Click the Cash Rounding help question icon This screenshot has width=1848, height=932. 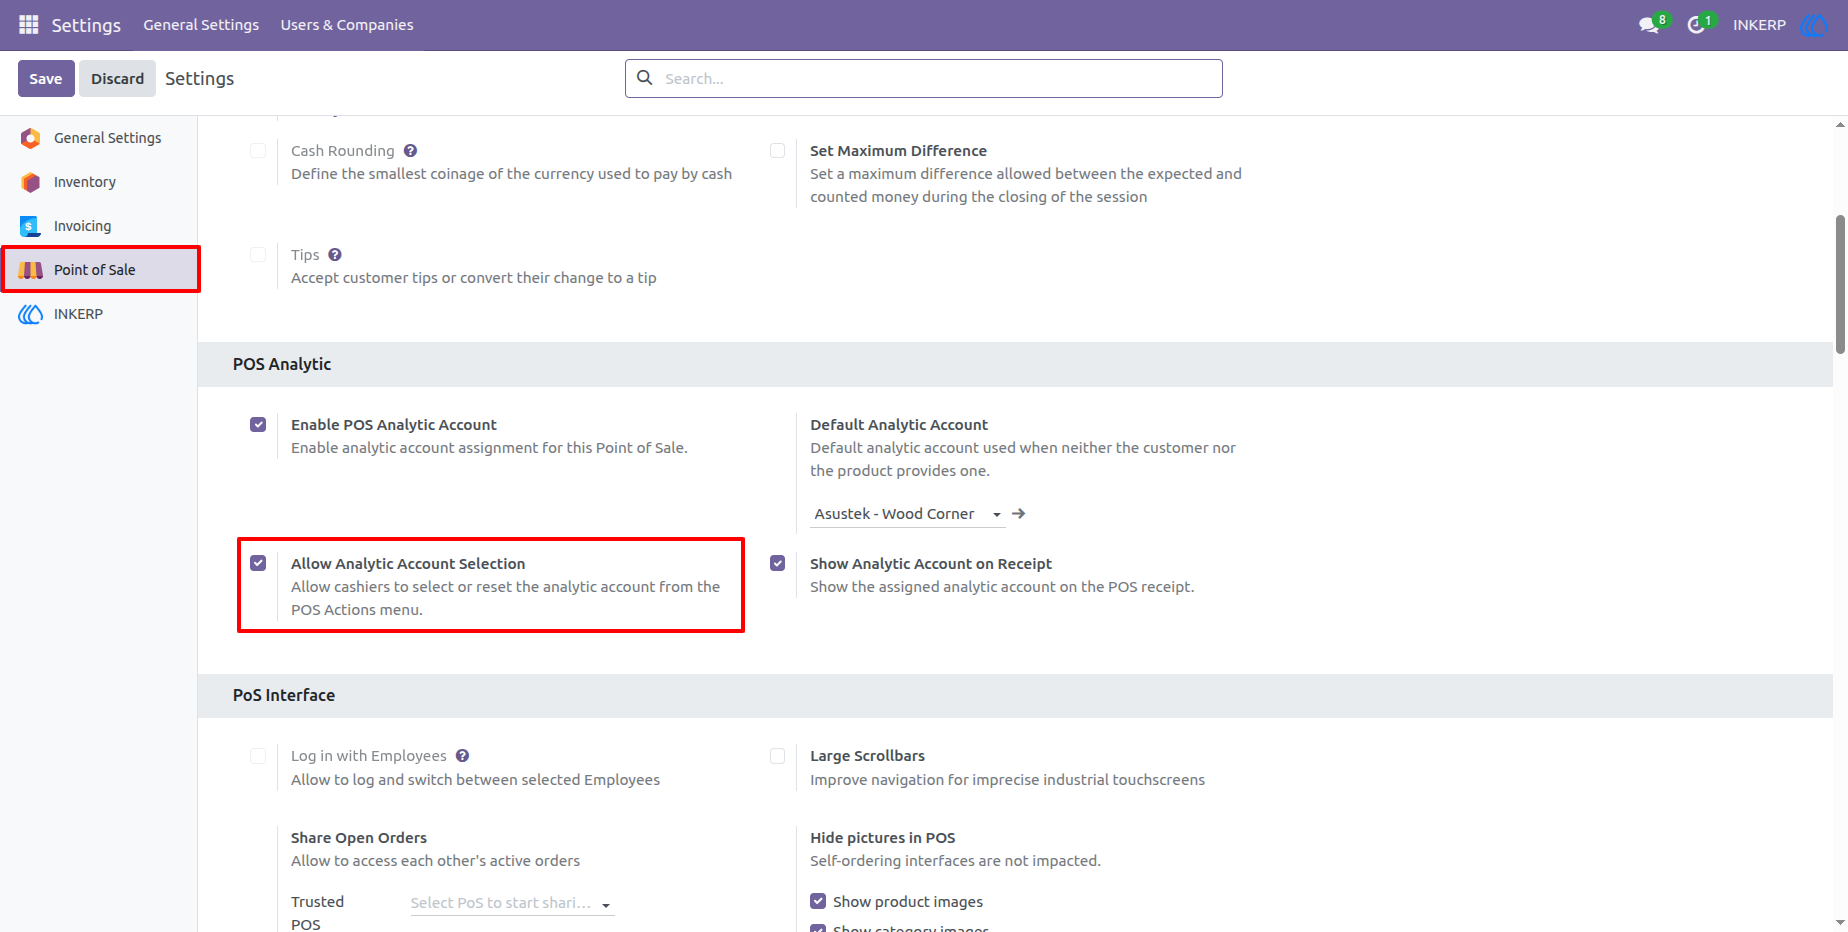[x=410, y=151]
